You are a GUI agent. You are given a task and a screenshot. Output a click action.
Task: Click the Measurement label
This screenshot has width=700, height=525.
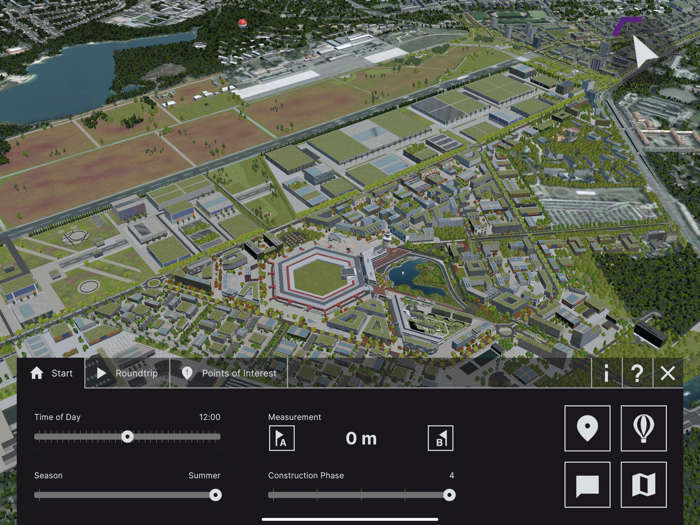tap(294, 417)
